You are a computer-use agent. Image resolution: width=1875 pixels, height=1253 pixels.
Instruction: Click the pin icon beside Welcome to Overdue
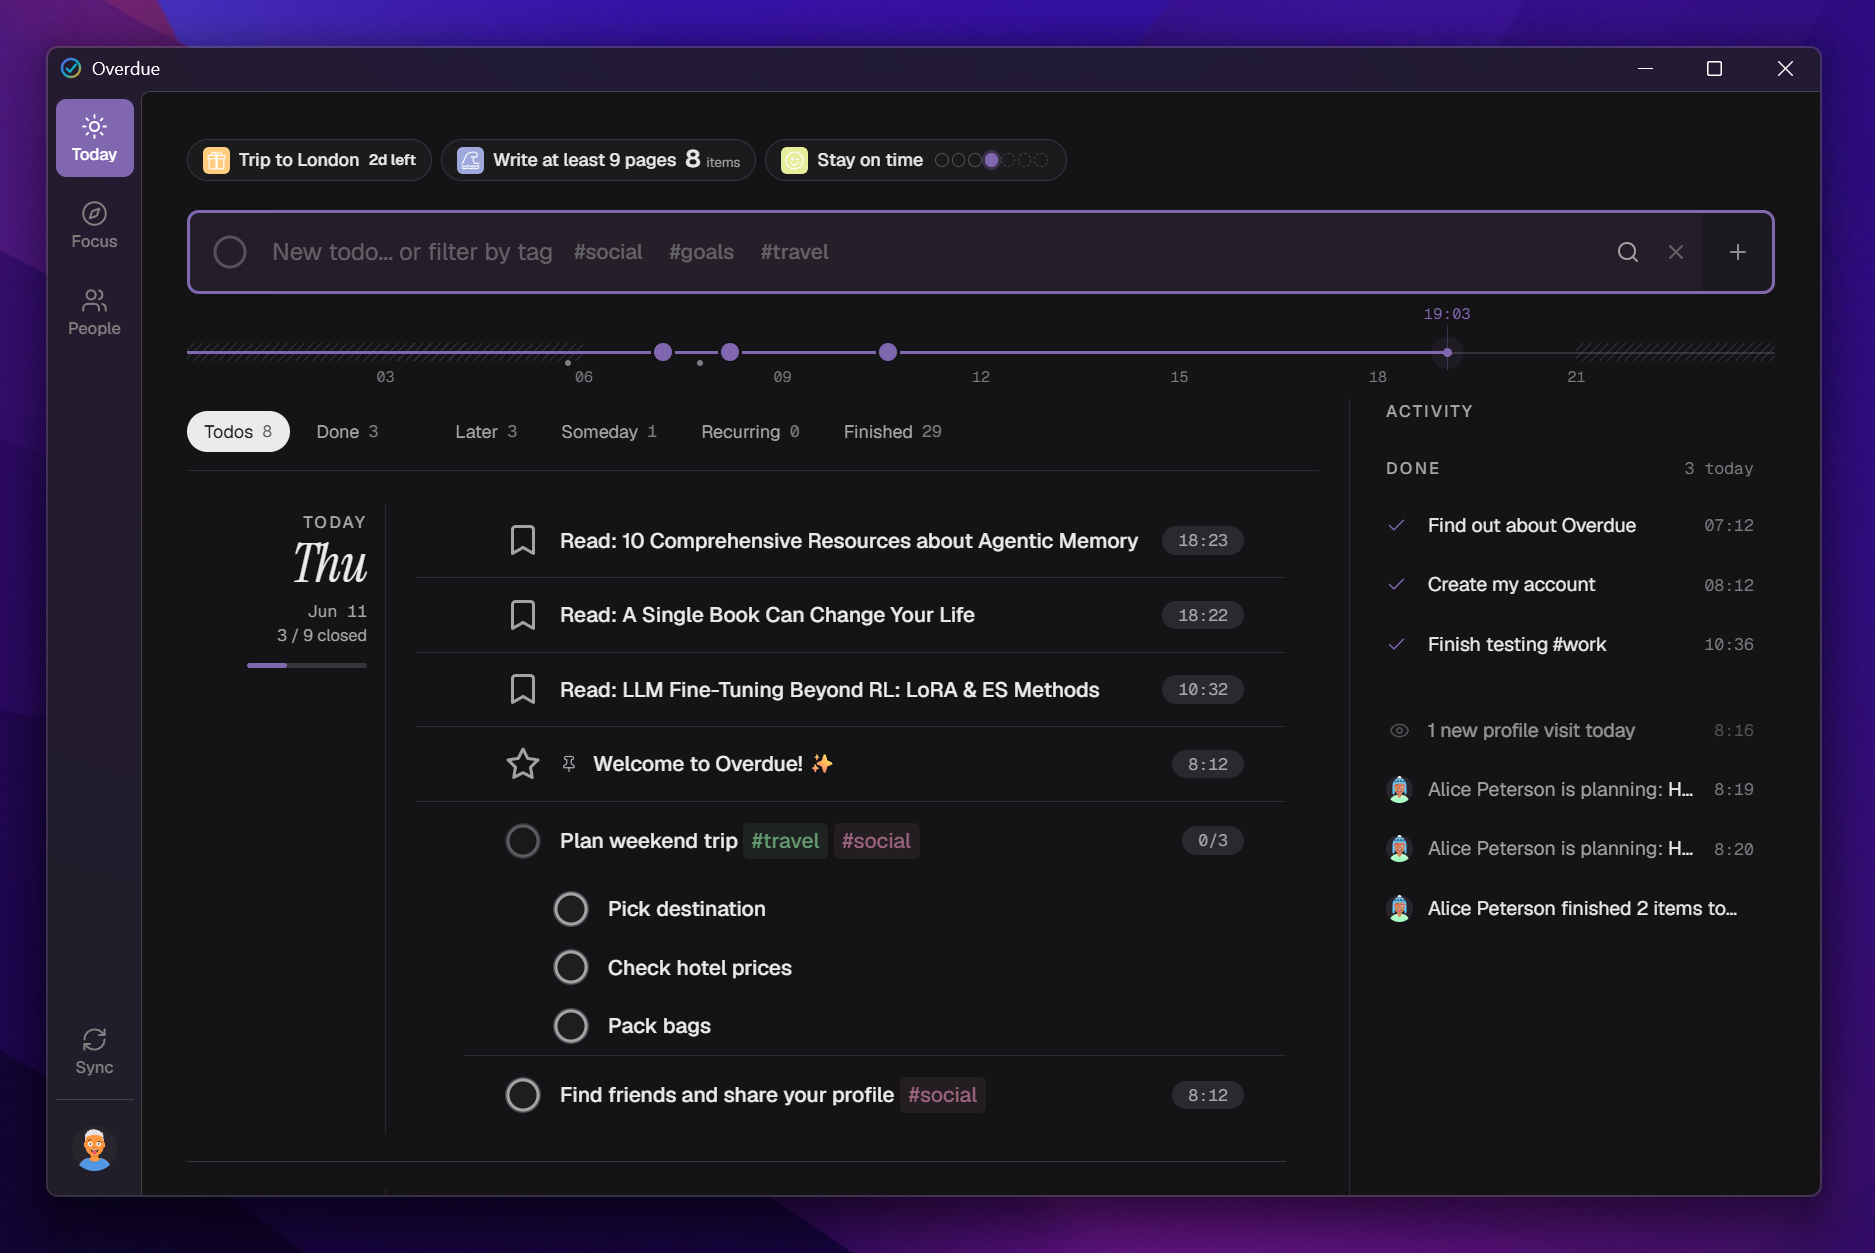tap(569, 764)
